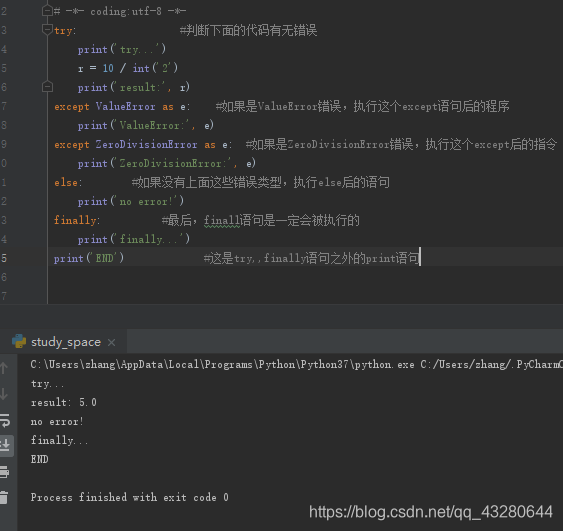Clear console with the trash icon
This screenshot has width=563, height=531.
(4, 498)
